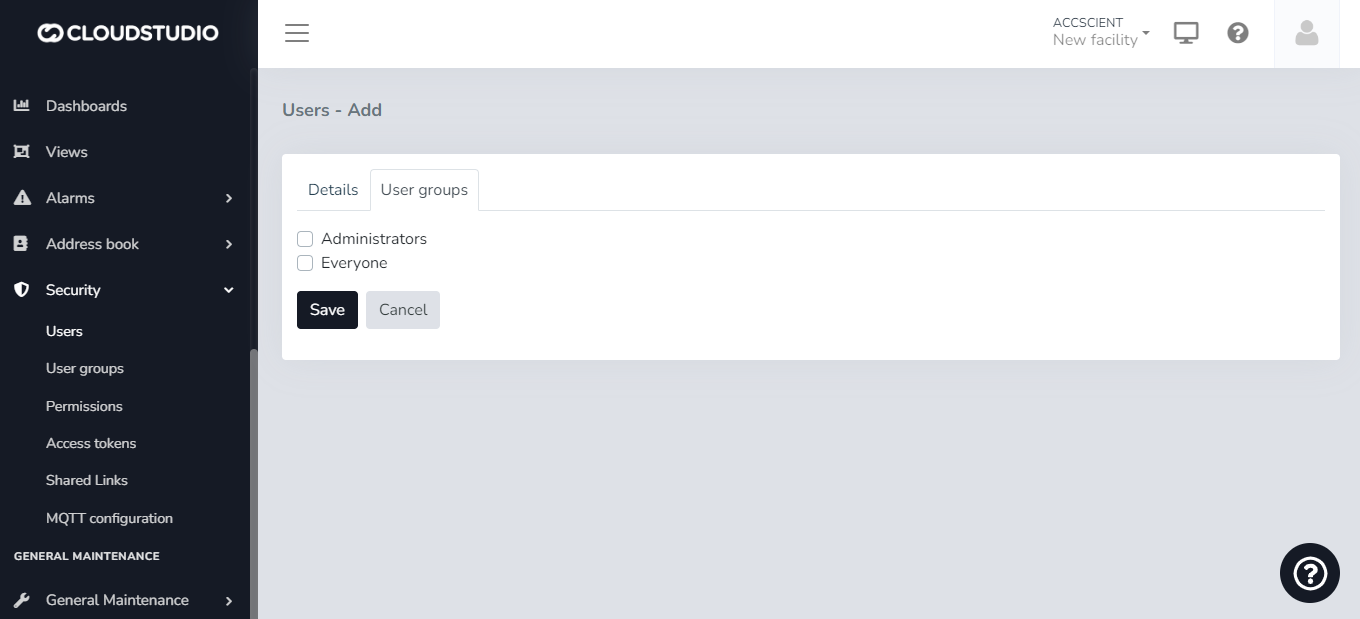Click the Alarms warning triangle icon
Image resolution: width=1360 pixels, height=619 pixels.
pyautogui.click(x=21, y=198)
